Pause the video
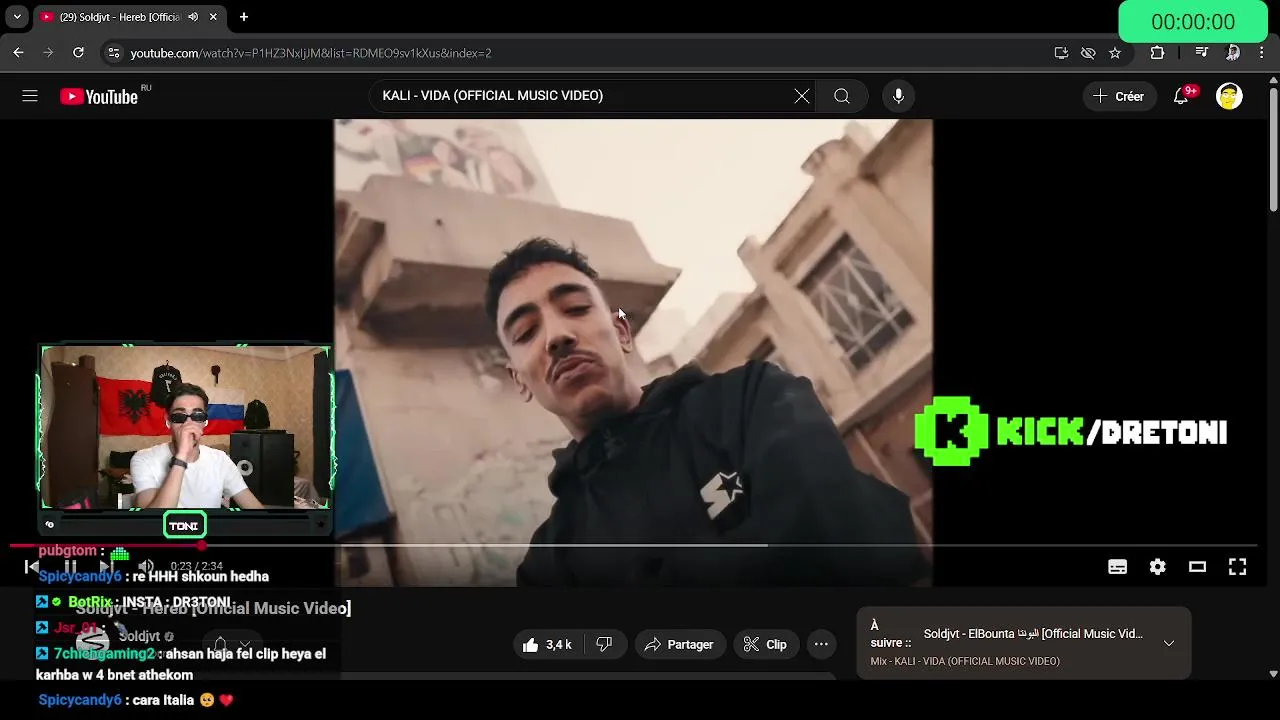 click(70, 567)
